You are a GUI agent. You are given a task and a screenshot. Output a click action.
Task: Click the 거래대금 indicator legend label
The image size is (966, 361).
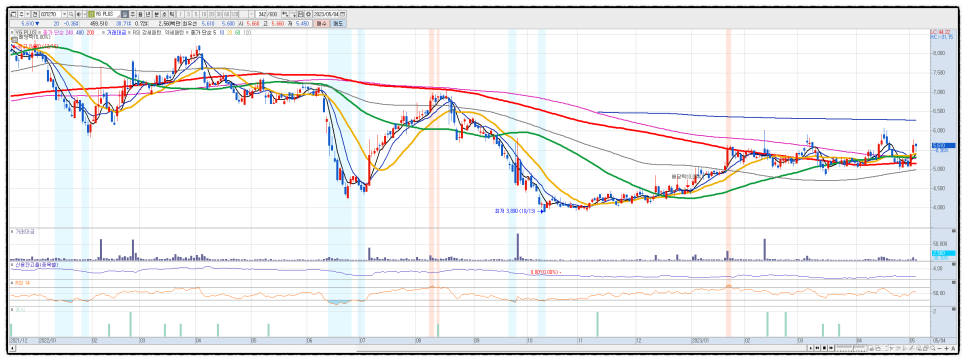[115, 32]
